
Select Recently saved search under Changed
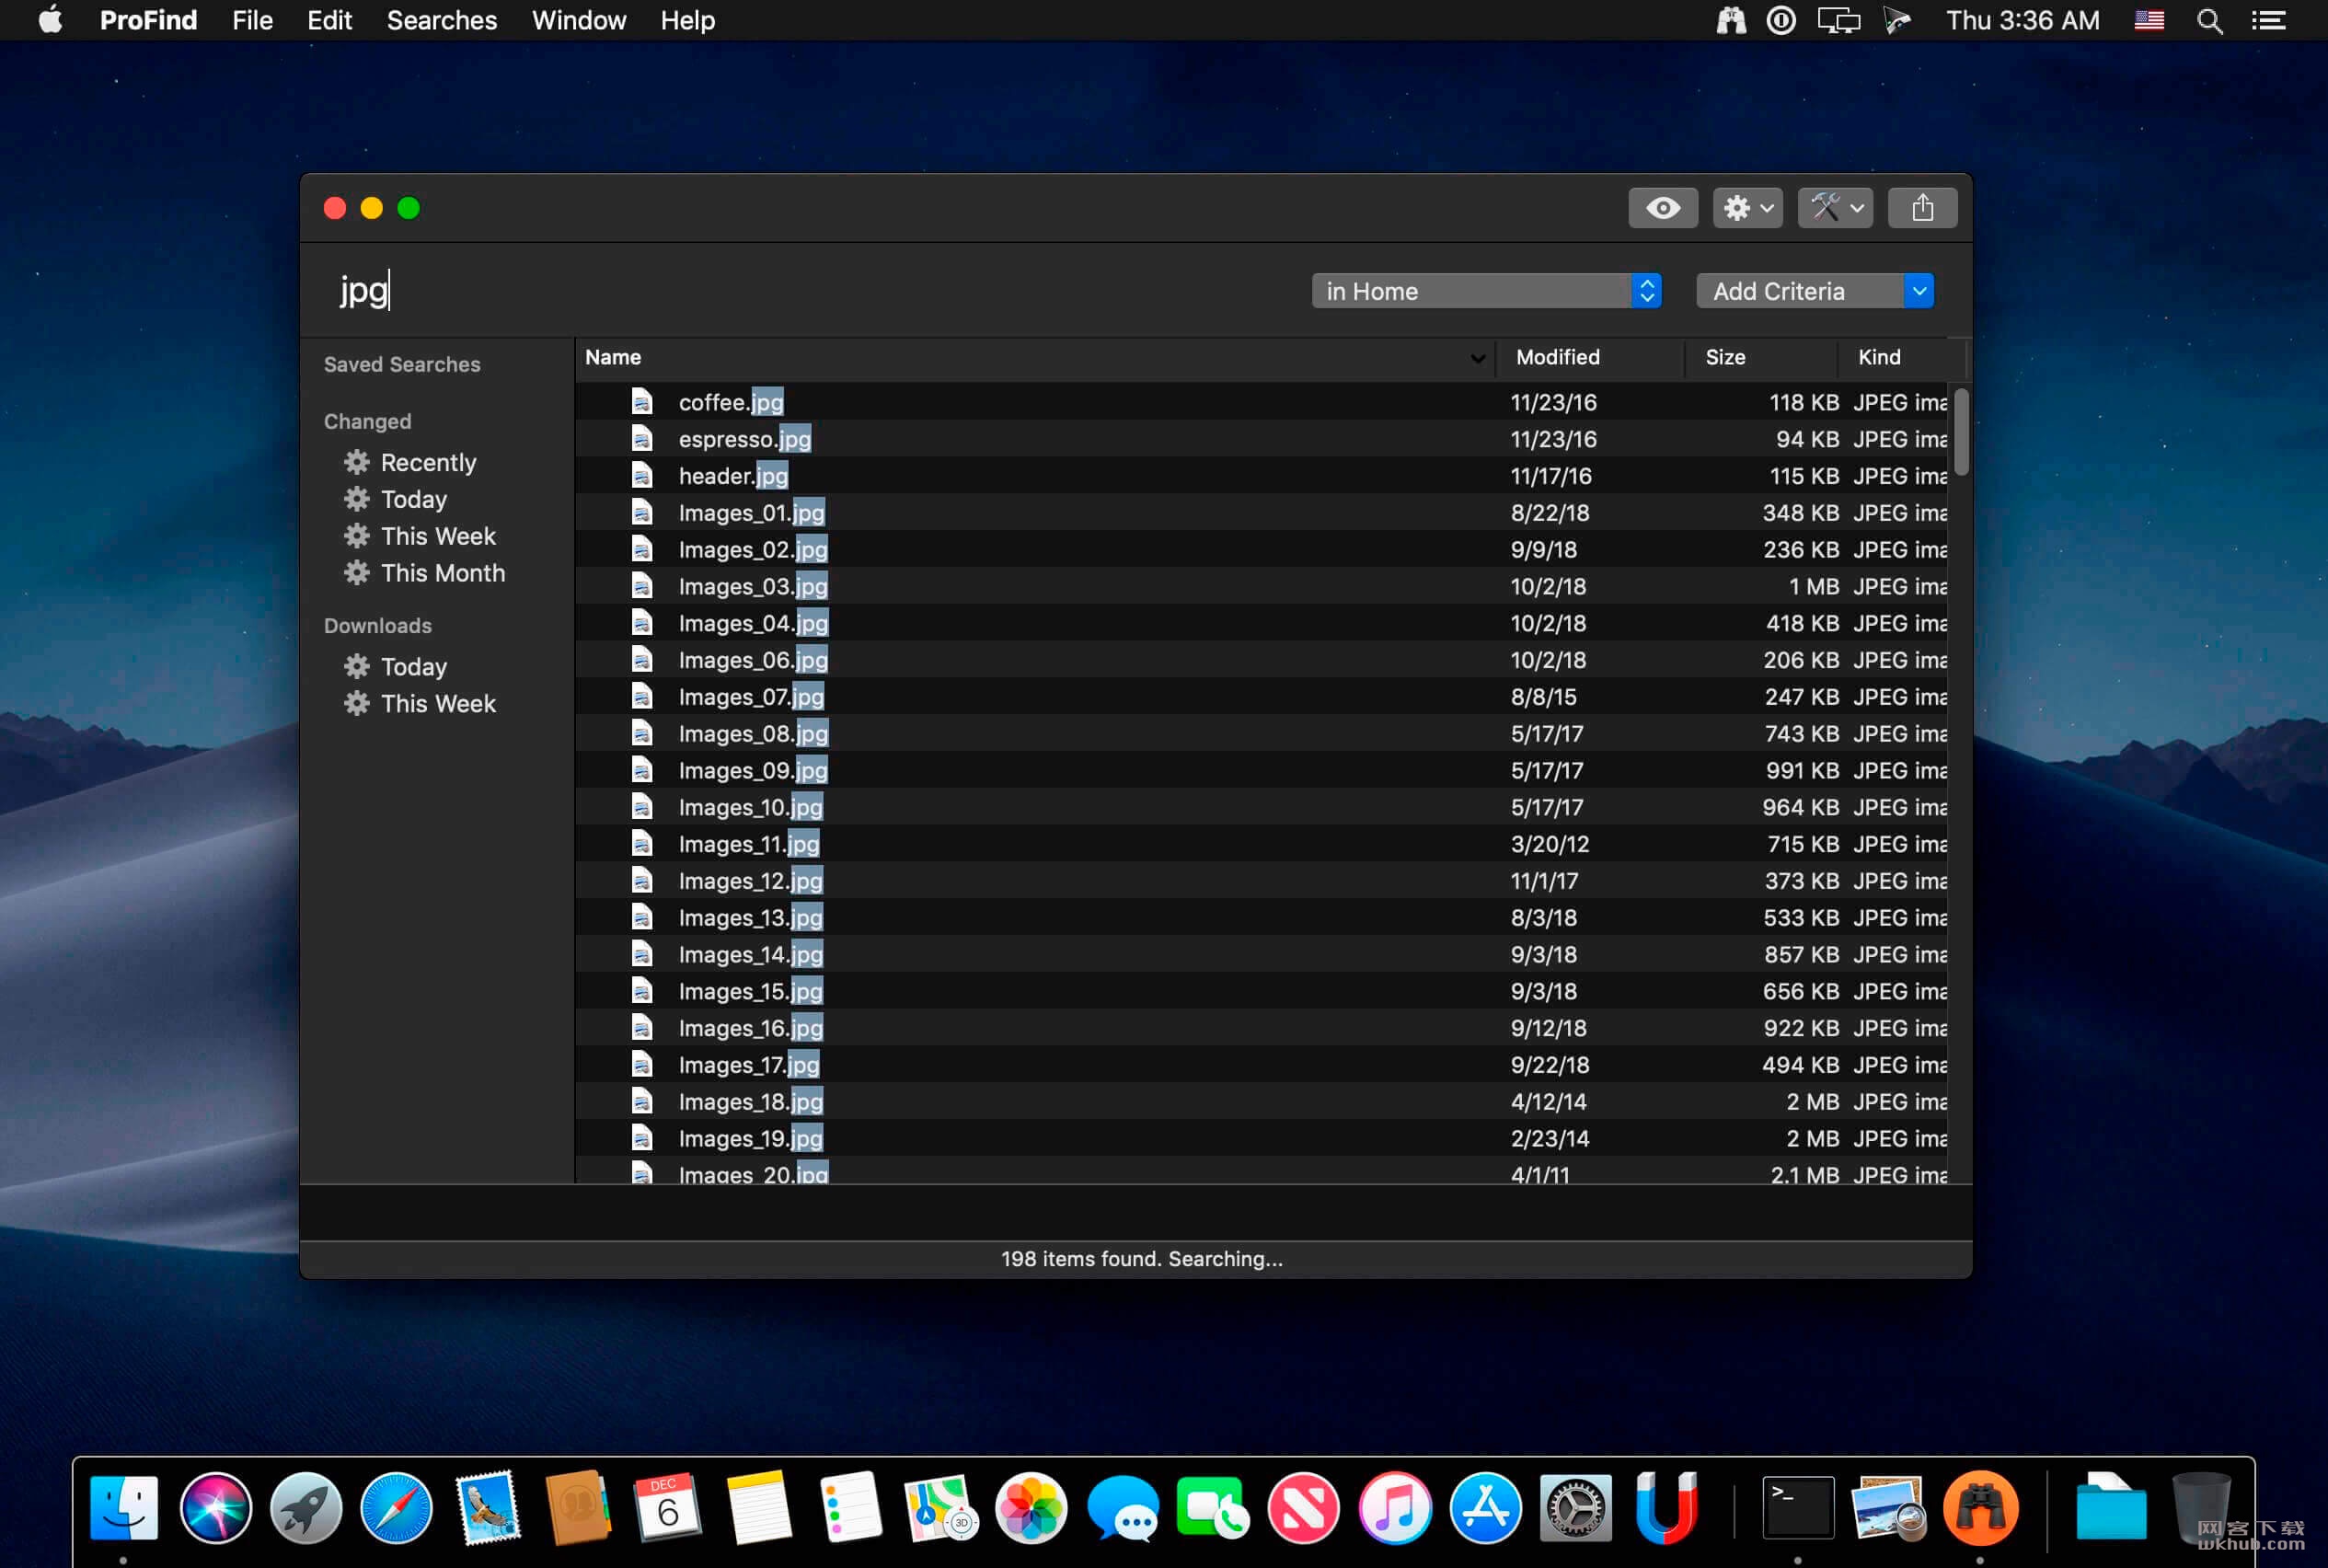428,462
